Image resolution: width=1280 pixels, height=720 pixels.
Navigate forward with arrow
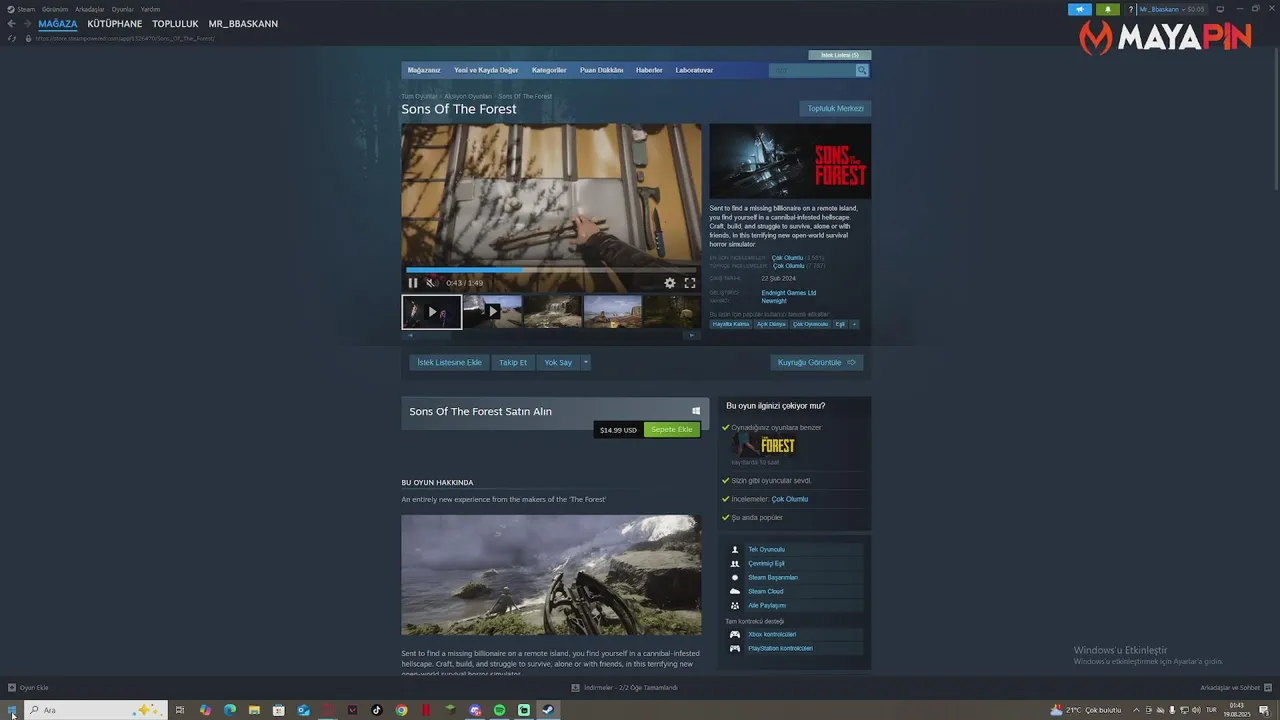pyautogui.click(x=26, y=24)
